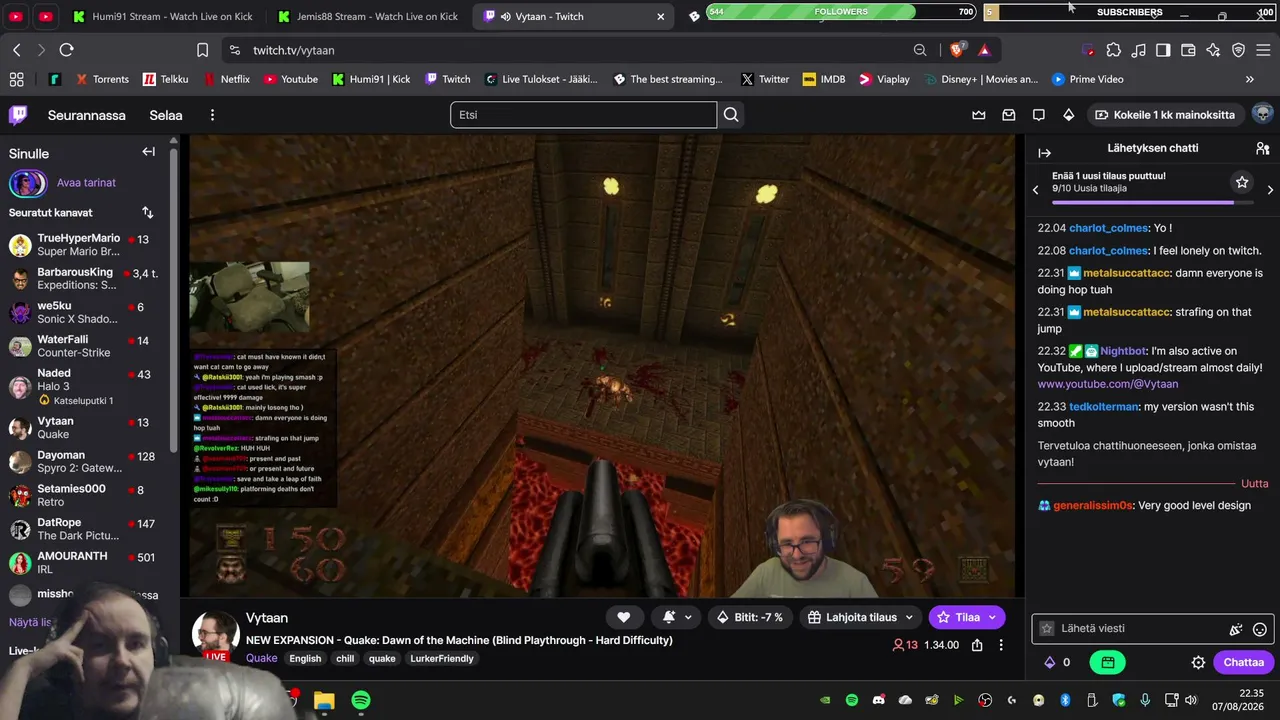
Task: Click the celebration icon in chat input
Action: pos(1236,629)
